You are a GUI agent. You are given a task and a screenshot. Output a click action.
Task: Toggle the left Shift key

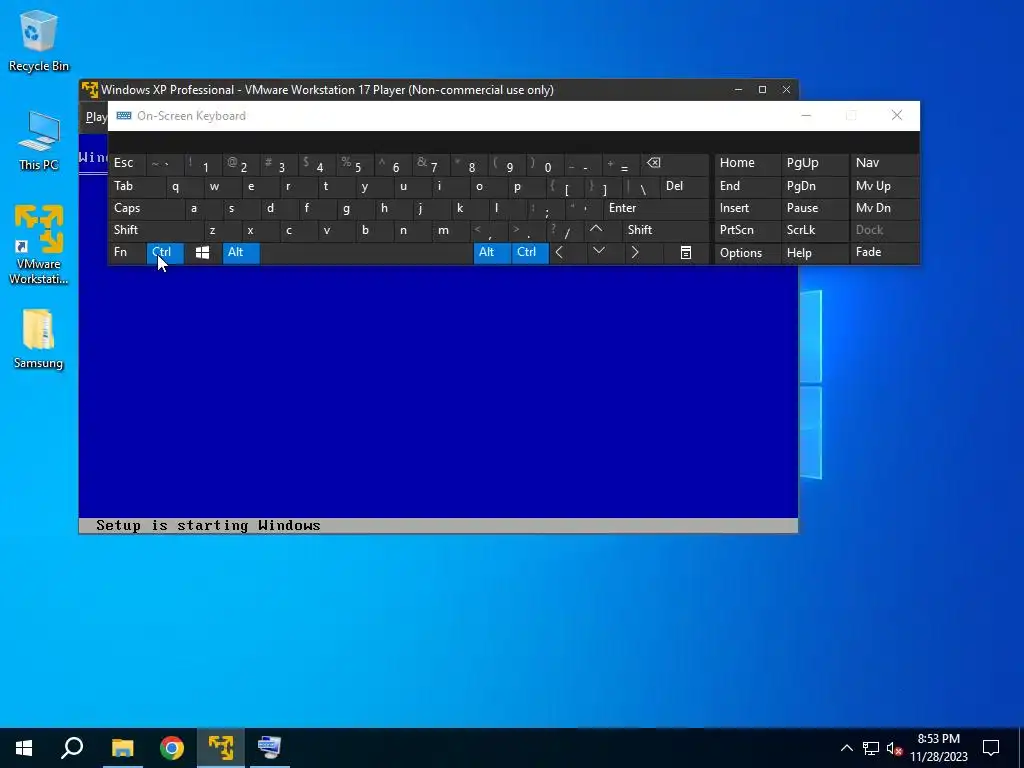(155, 230)
